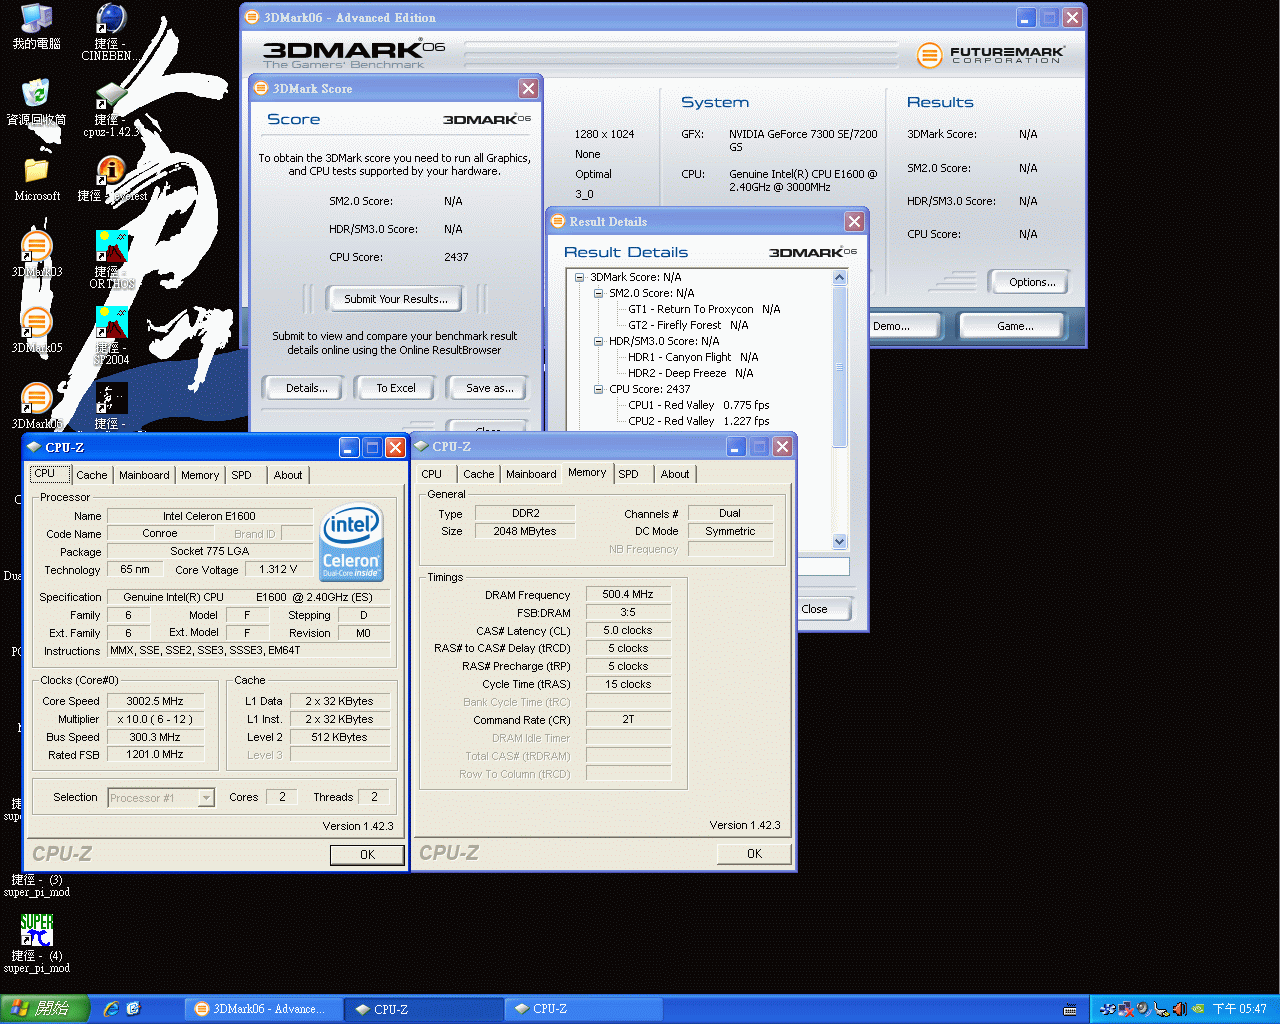Click the Core Speed value 3002.5 MHz
Screen dimensions: 1280x1024
coord(155,701)
